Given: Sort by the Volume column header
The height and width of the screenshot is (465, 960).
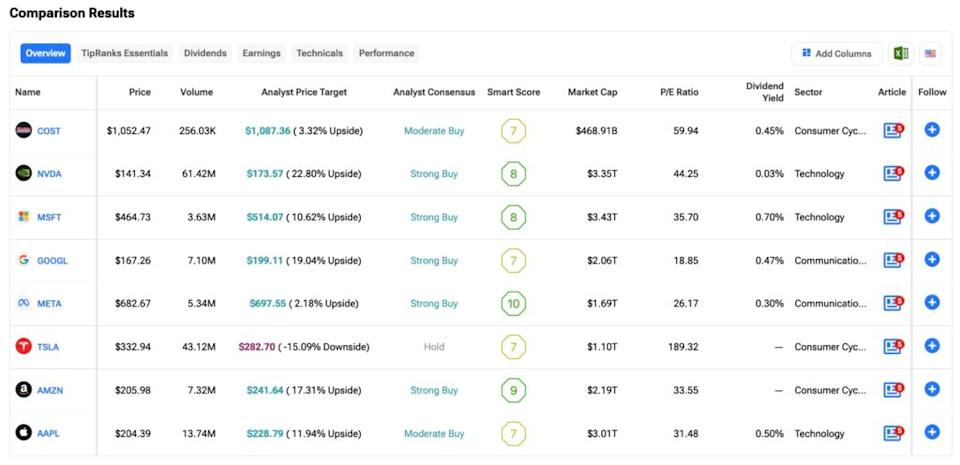Looking at the screenshot, I should tap(197, 92).
